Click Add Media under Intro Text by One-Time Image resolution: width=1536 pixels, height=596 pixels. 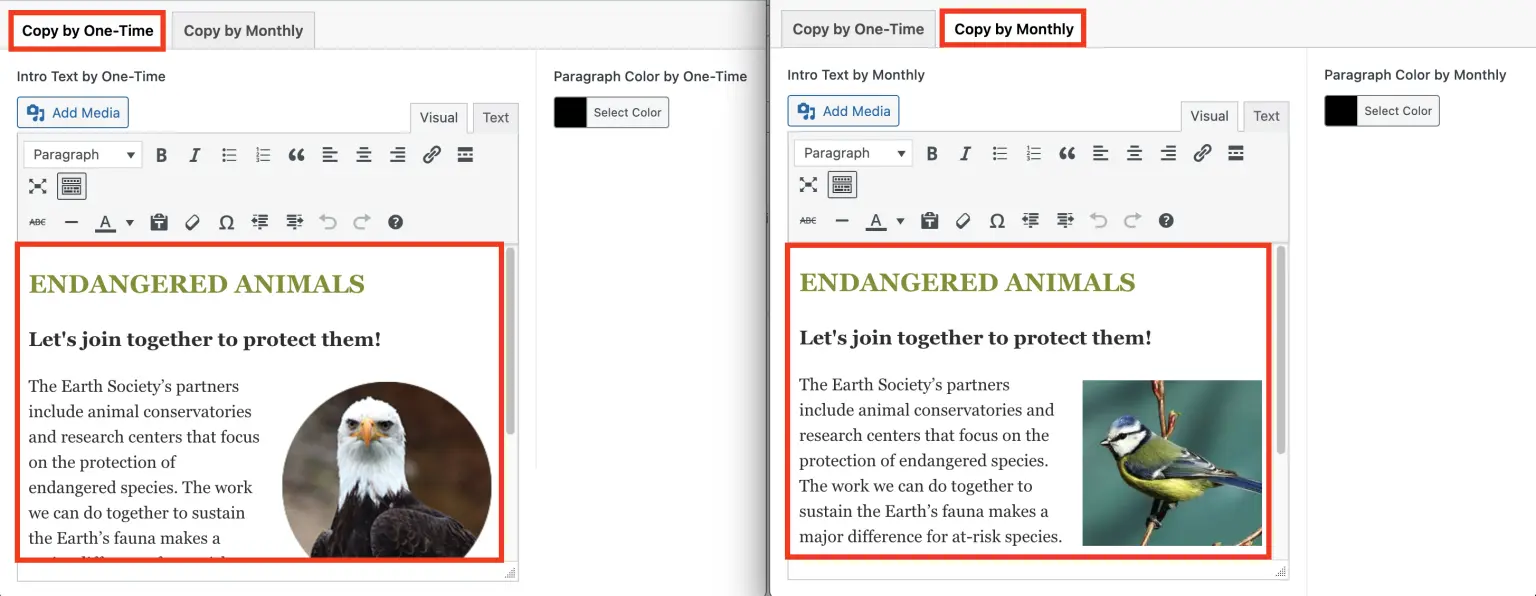coord(73,113)
